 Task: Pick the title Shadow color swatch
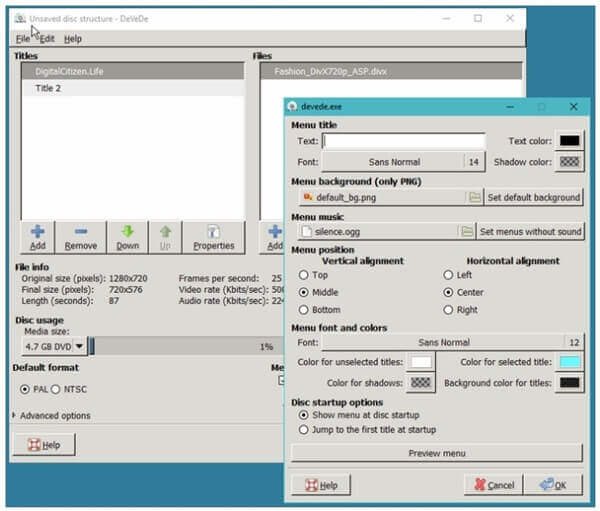[569, 162]
